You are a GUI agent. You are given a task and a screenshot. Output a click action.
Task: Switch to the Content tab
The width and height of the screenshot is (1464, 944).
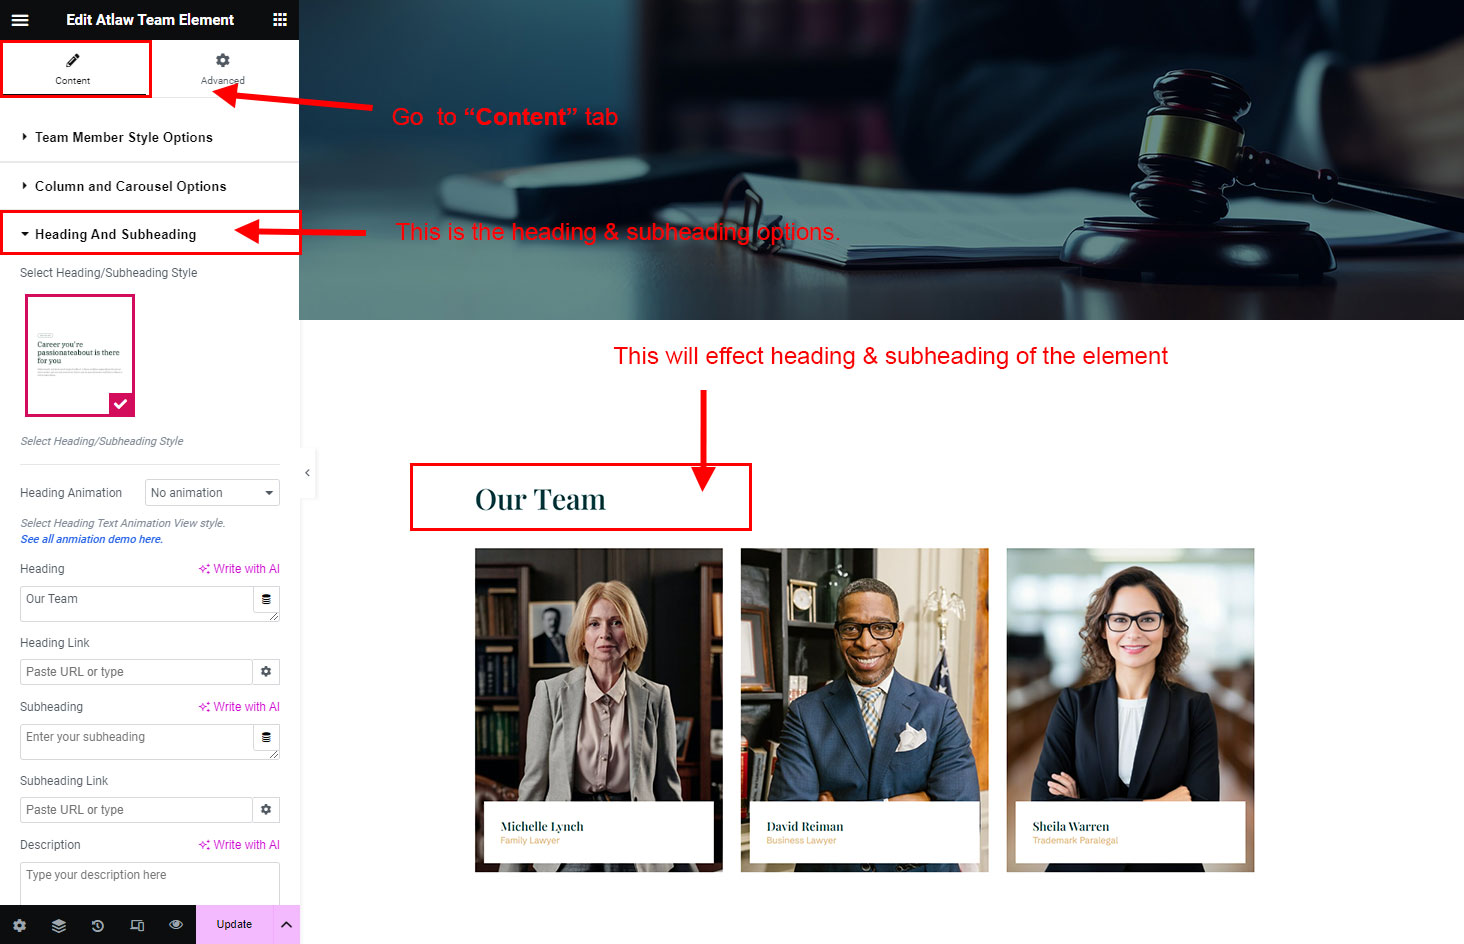click(75, 68)
